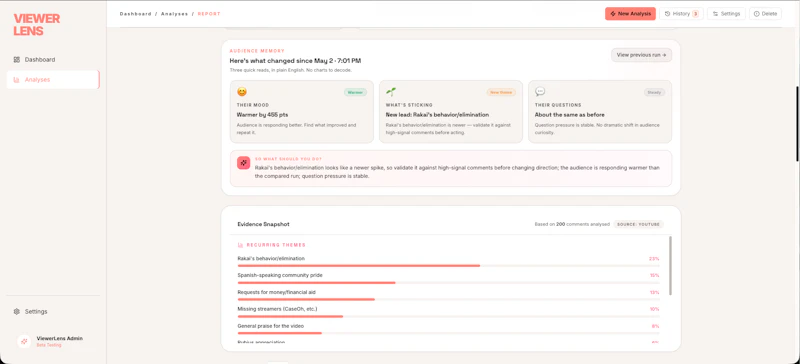This screenshot has height=364, width=800.
Task: Go to Analyses breadcrumb
Action: tap(174, 14)
